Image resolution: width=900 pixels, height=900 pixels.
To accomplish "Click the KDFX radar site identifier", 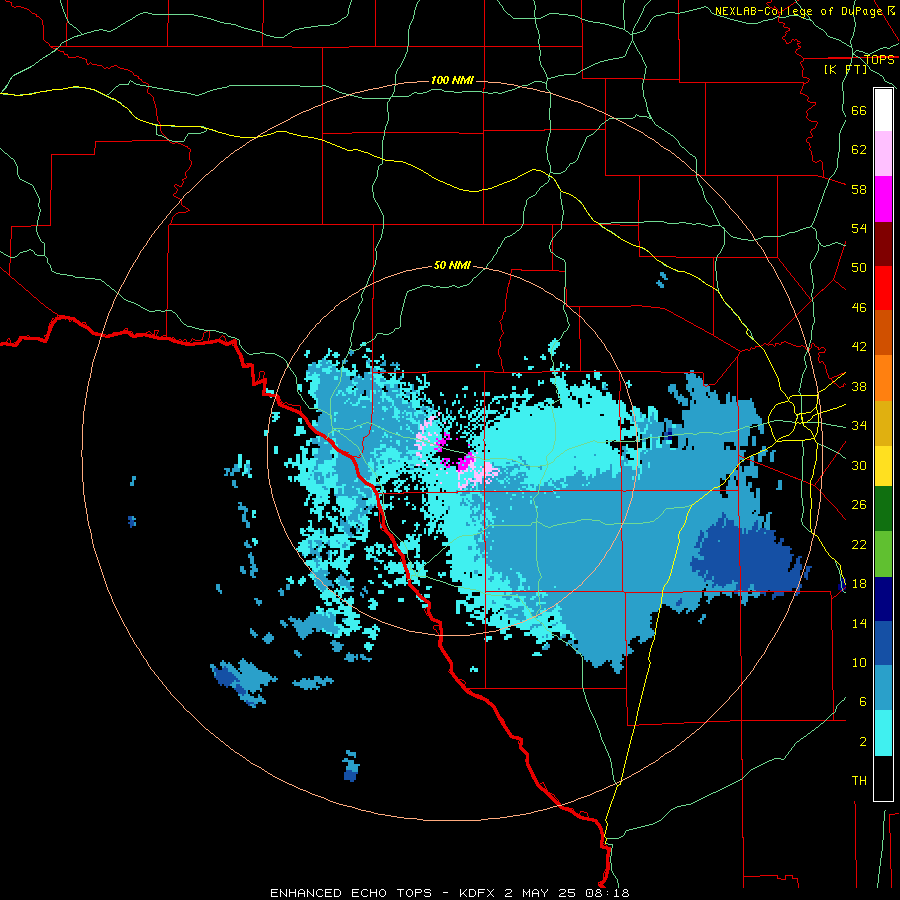I will point(476,893).
